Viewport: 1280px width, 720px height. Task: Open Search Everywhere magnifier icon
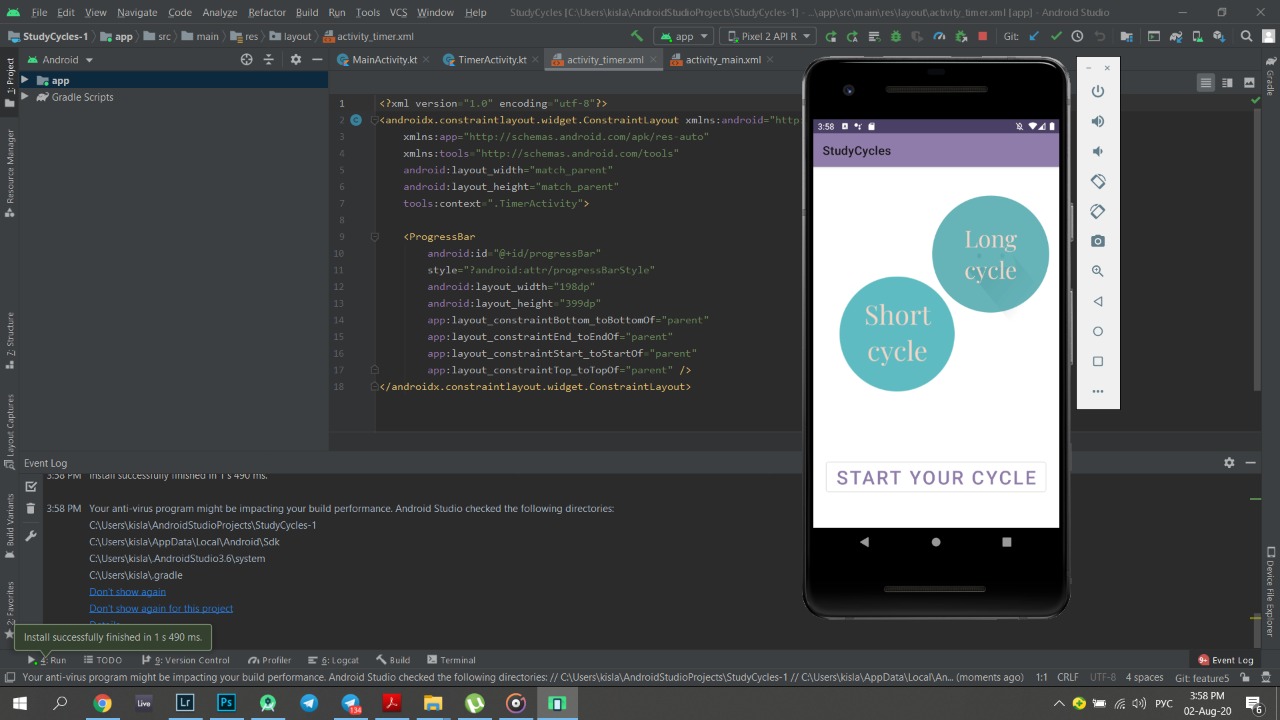pyautogui.click(x=1246, y=36)
